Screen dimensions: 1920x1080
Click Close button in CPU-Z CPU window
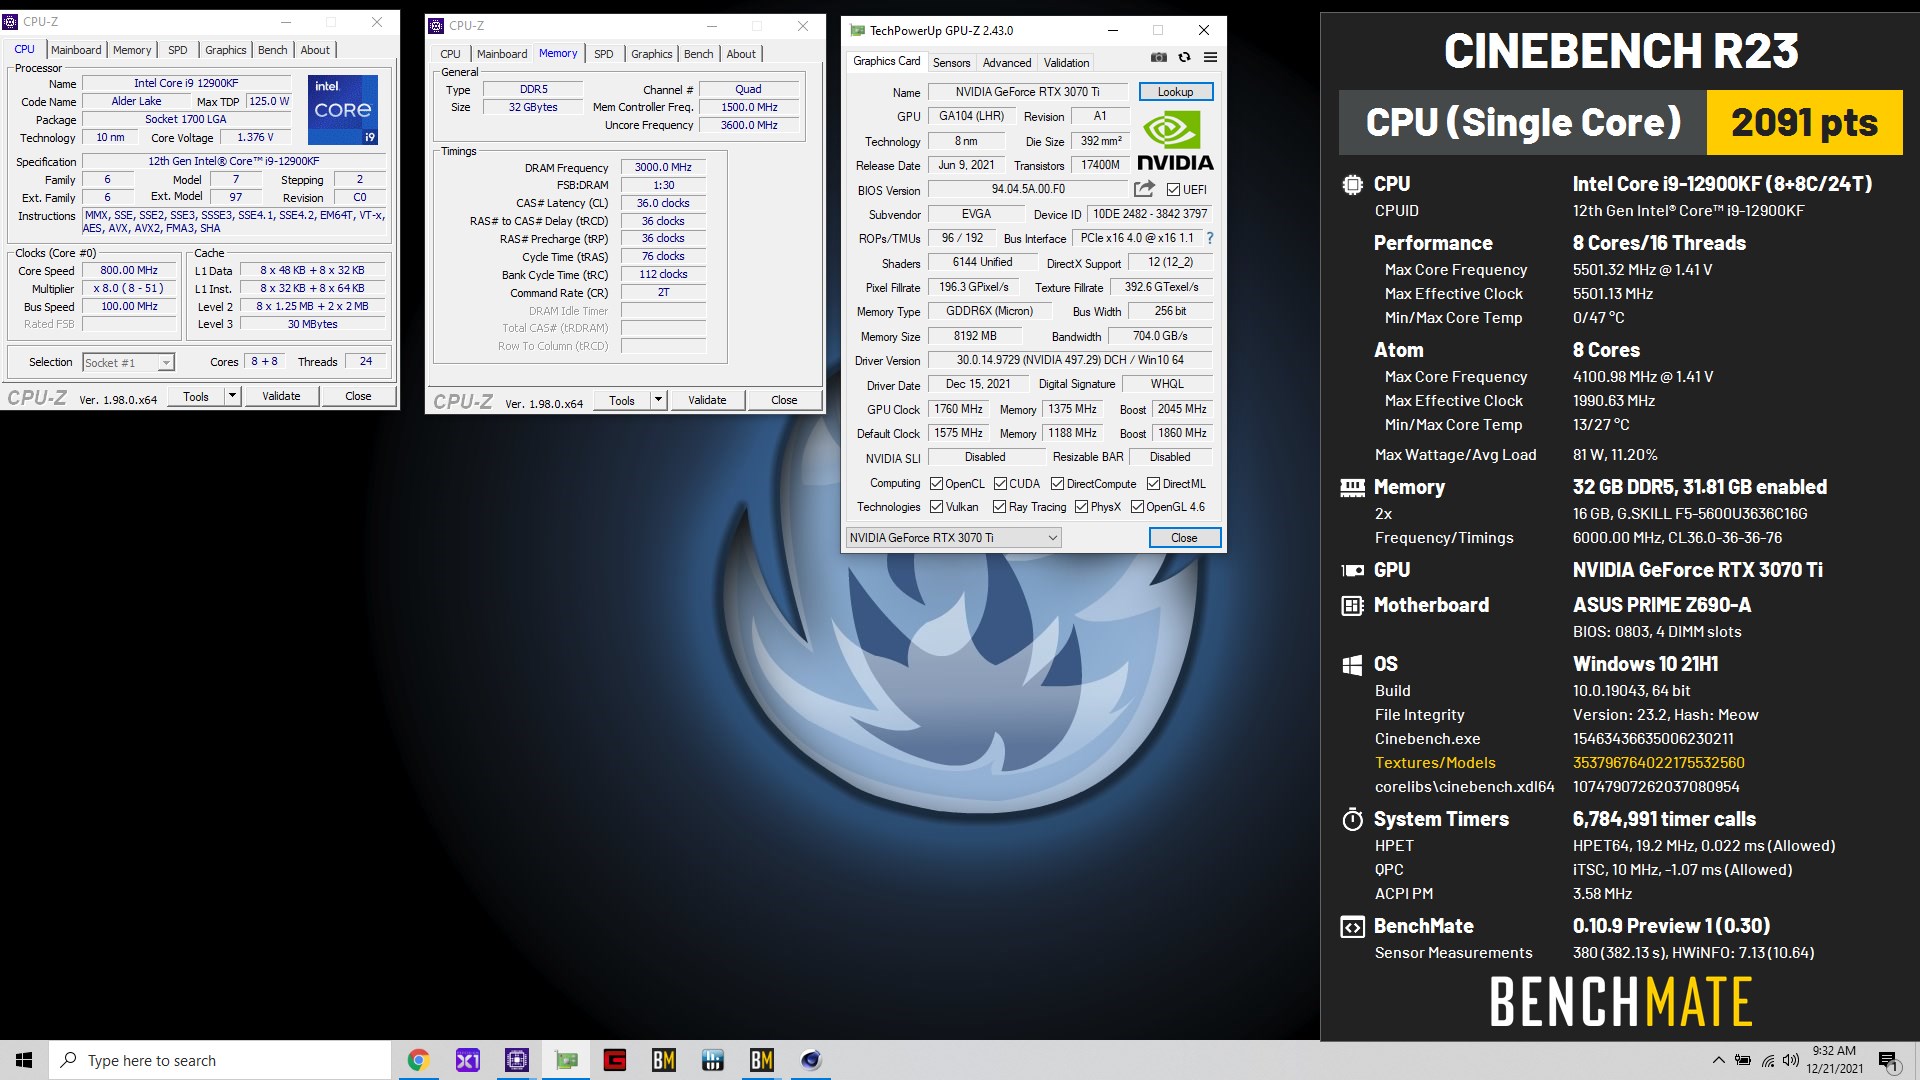(358, 396)
